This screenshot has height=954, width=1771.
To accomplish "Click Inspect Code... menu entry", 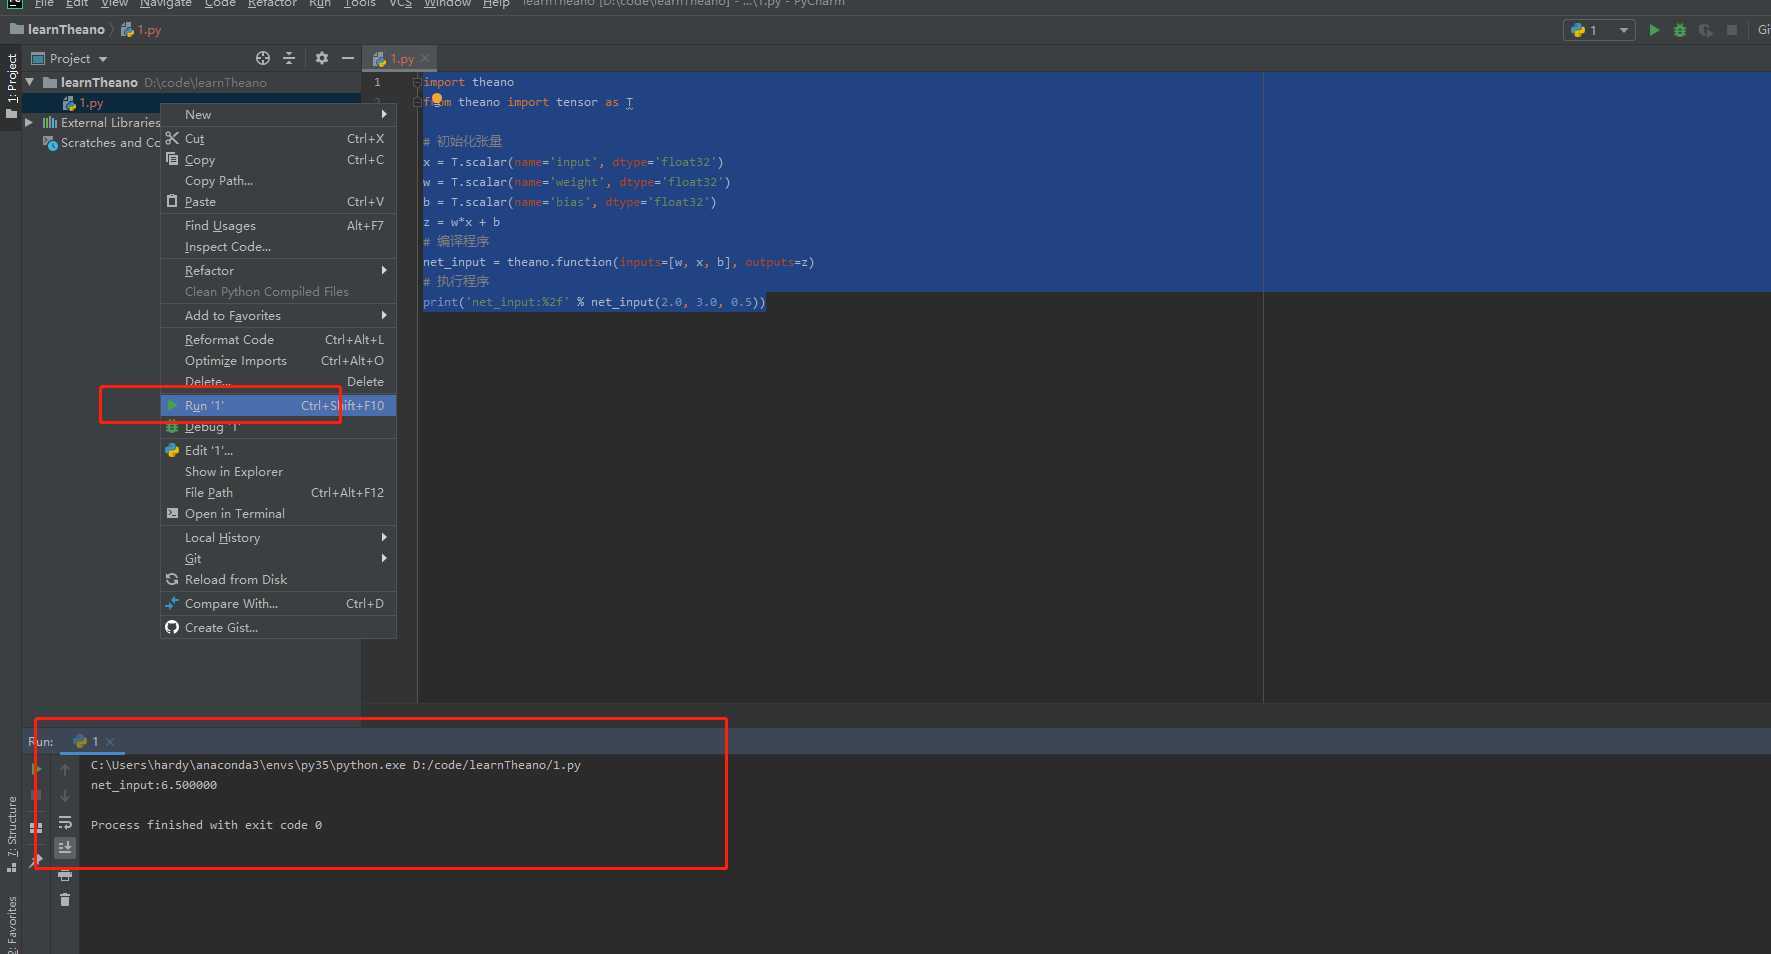I will tap(279, 247).
